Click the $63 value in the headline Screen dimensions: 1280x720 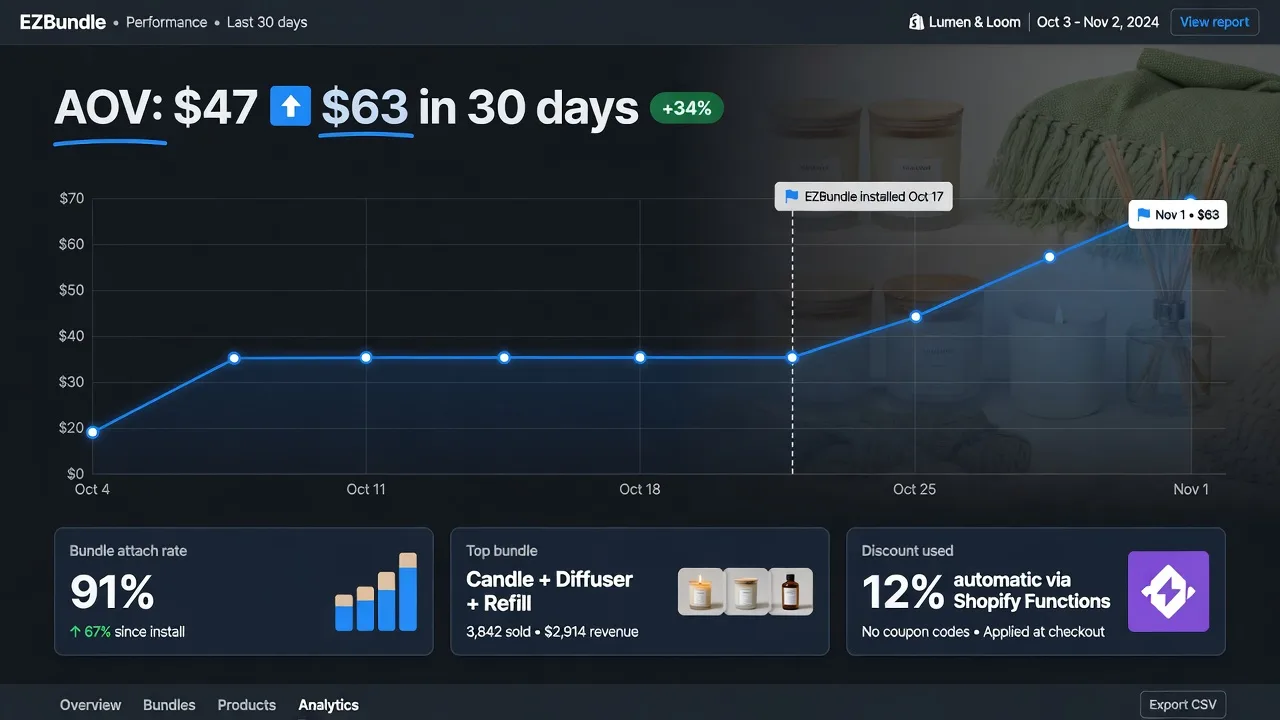(365, 107)
